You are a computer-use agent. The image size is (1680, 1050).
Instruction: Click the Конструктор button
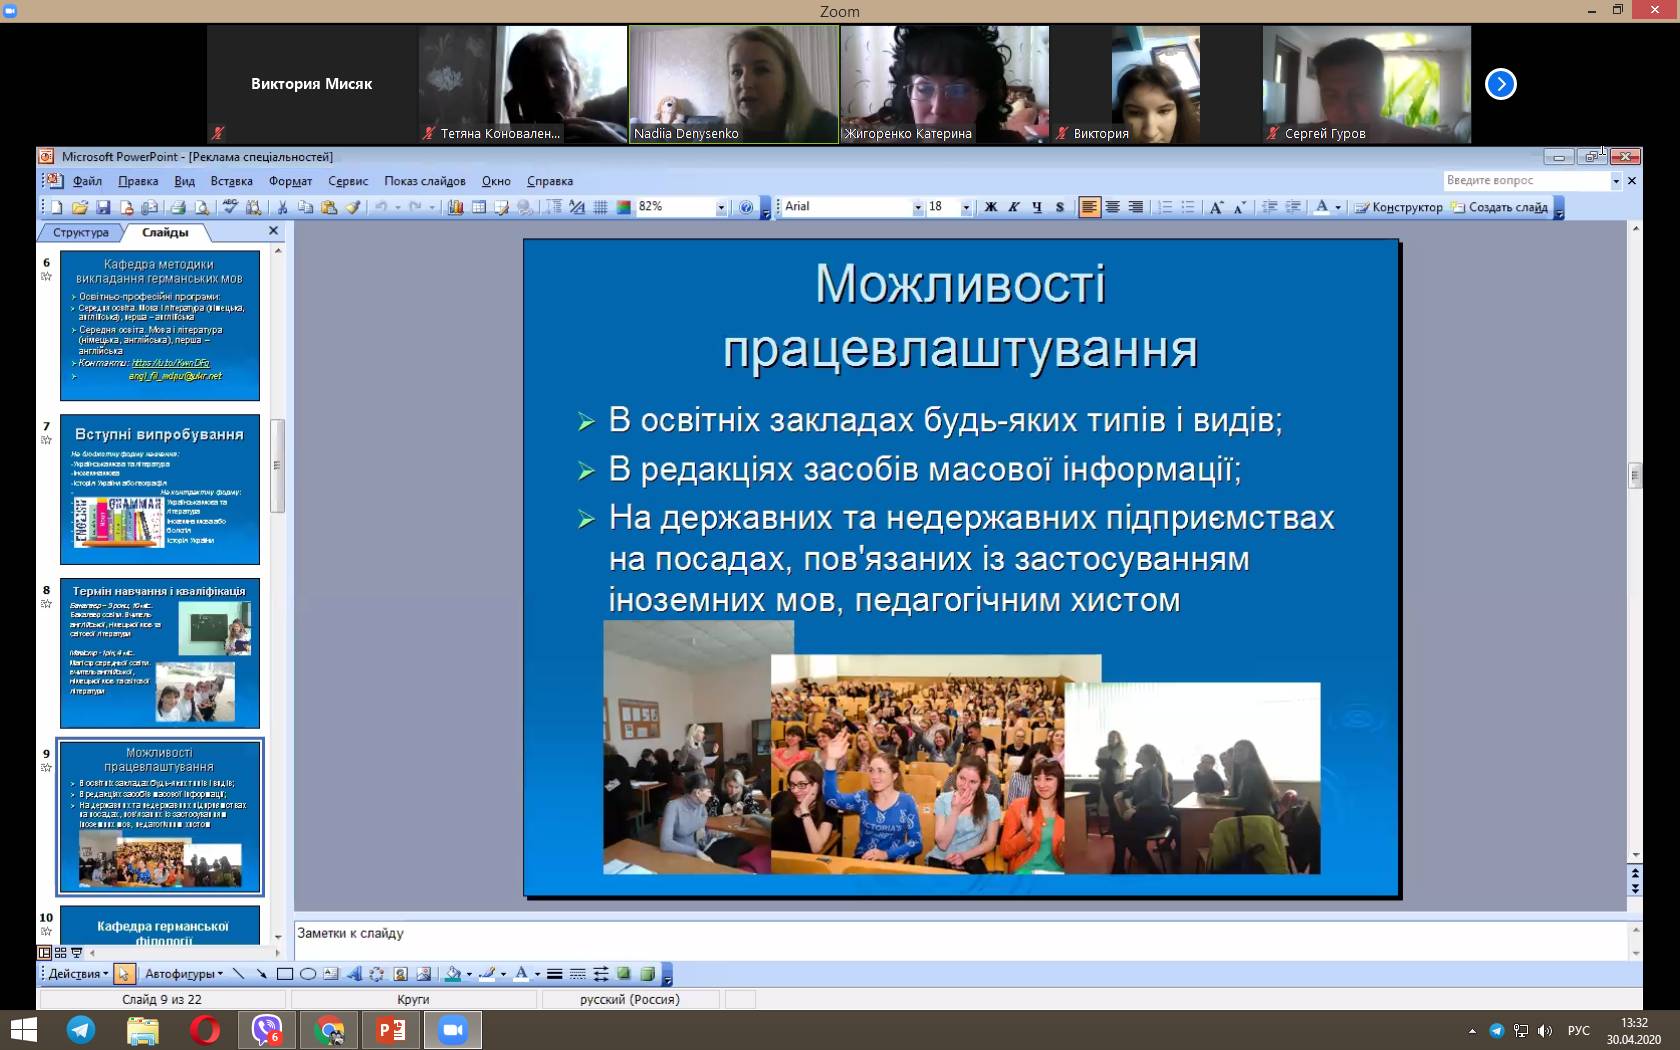coord(1399,208)
